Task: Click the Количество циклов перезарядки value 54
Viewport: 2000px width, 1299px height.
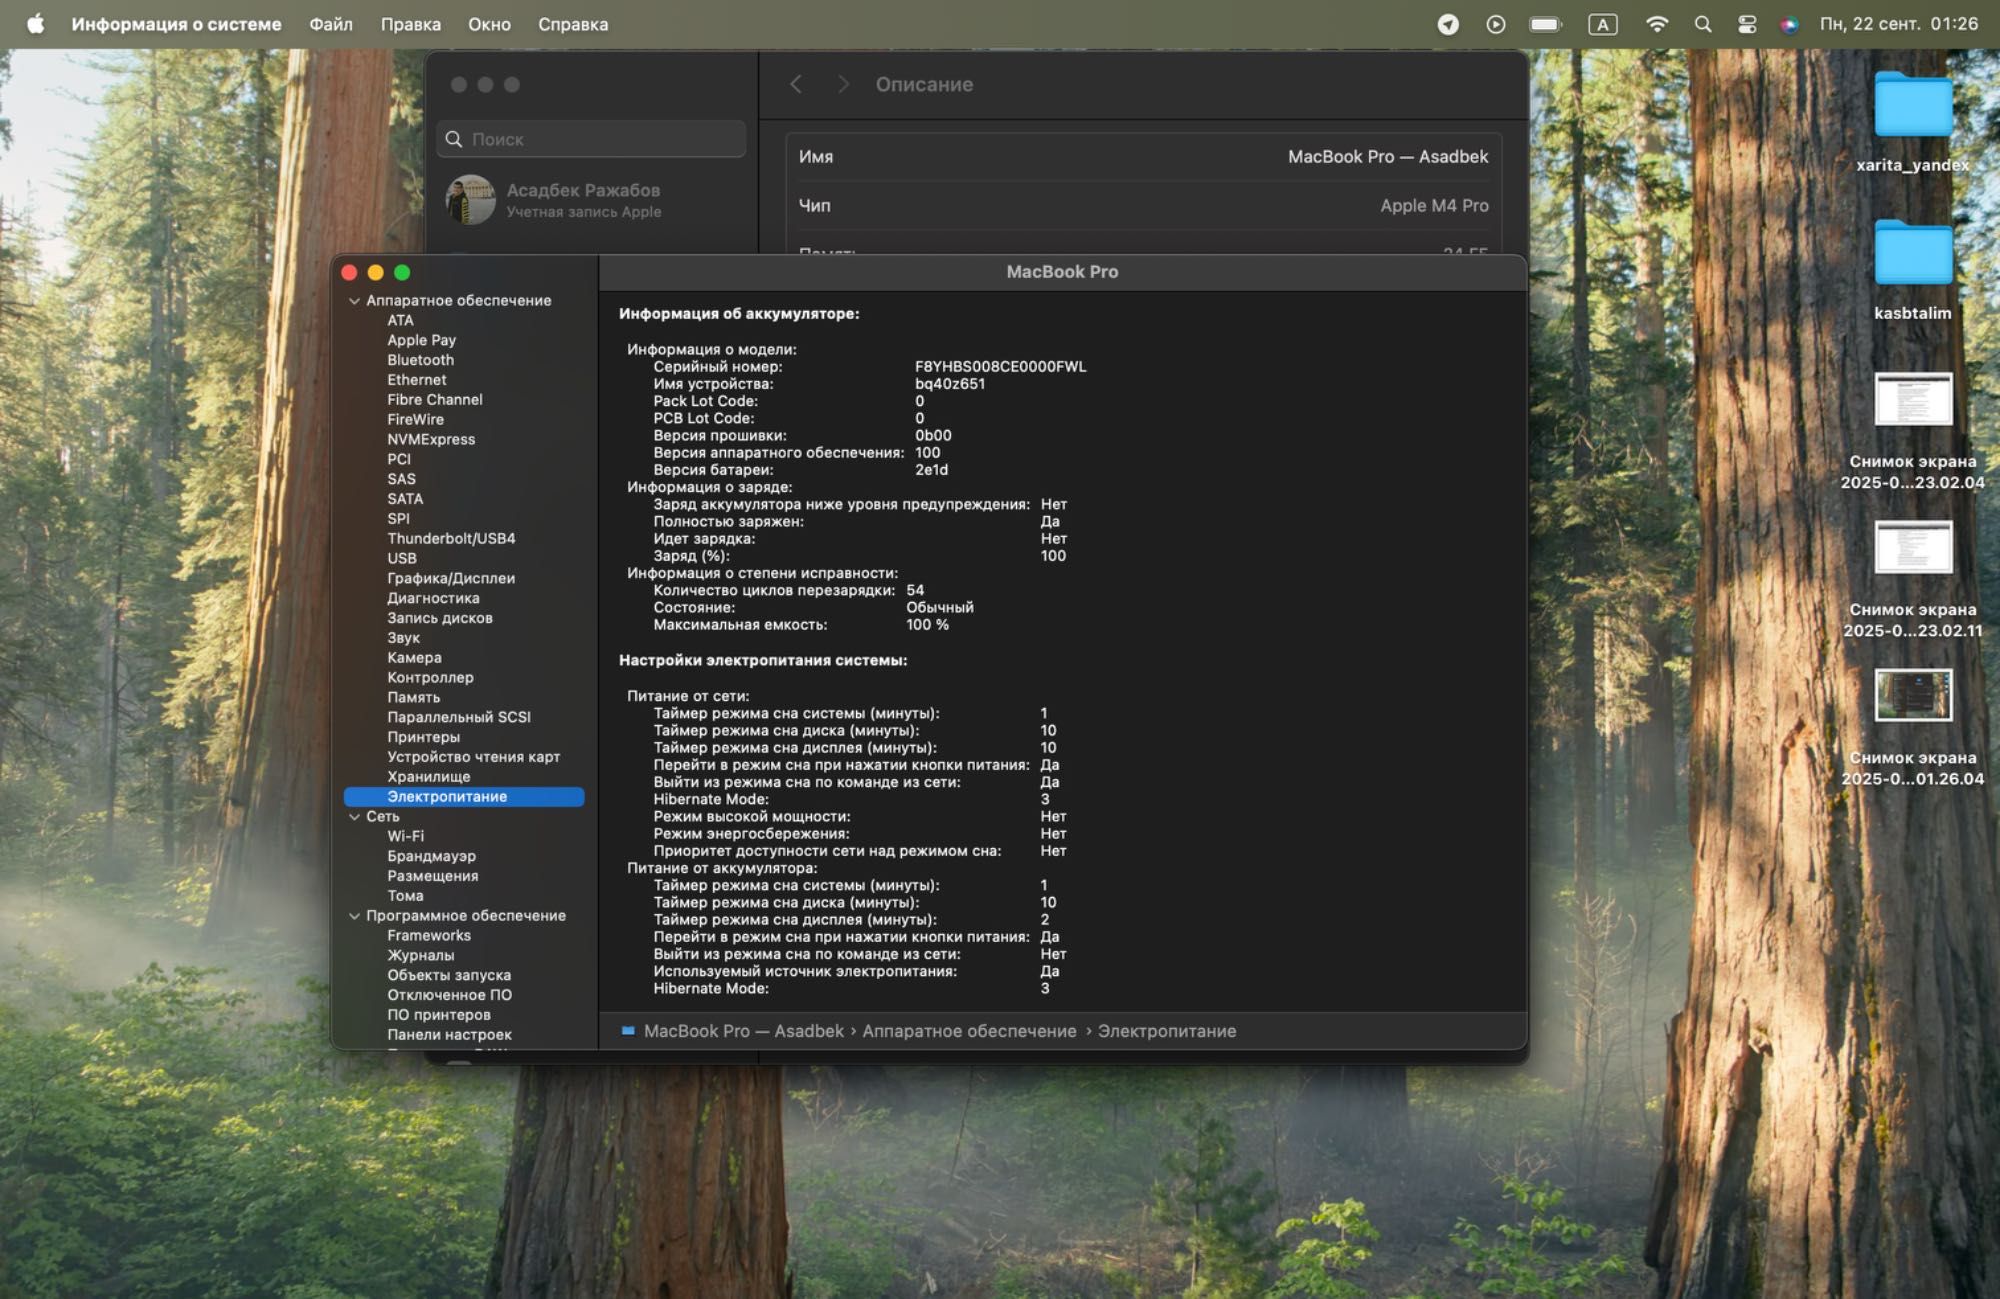Action: (x=914, y=591)
